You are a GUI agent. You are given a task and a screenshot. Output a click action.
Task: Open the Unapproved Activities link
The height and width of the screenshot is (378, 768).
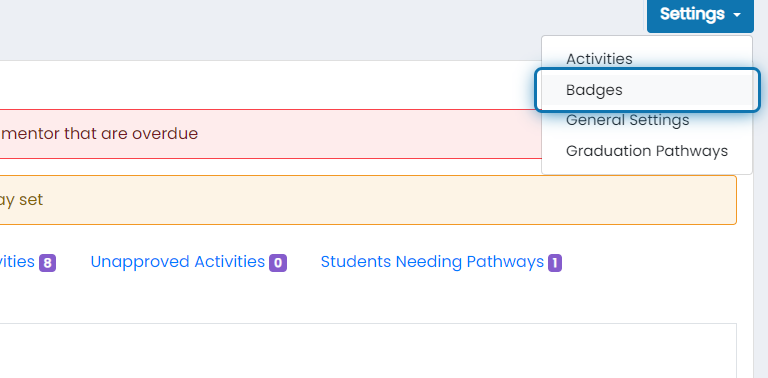[178, 262]
